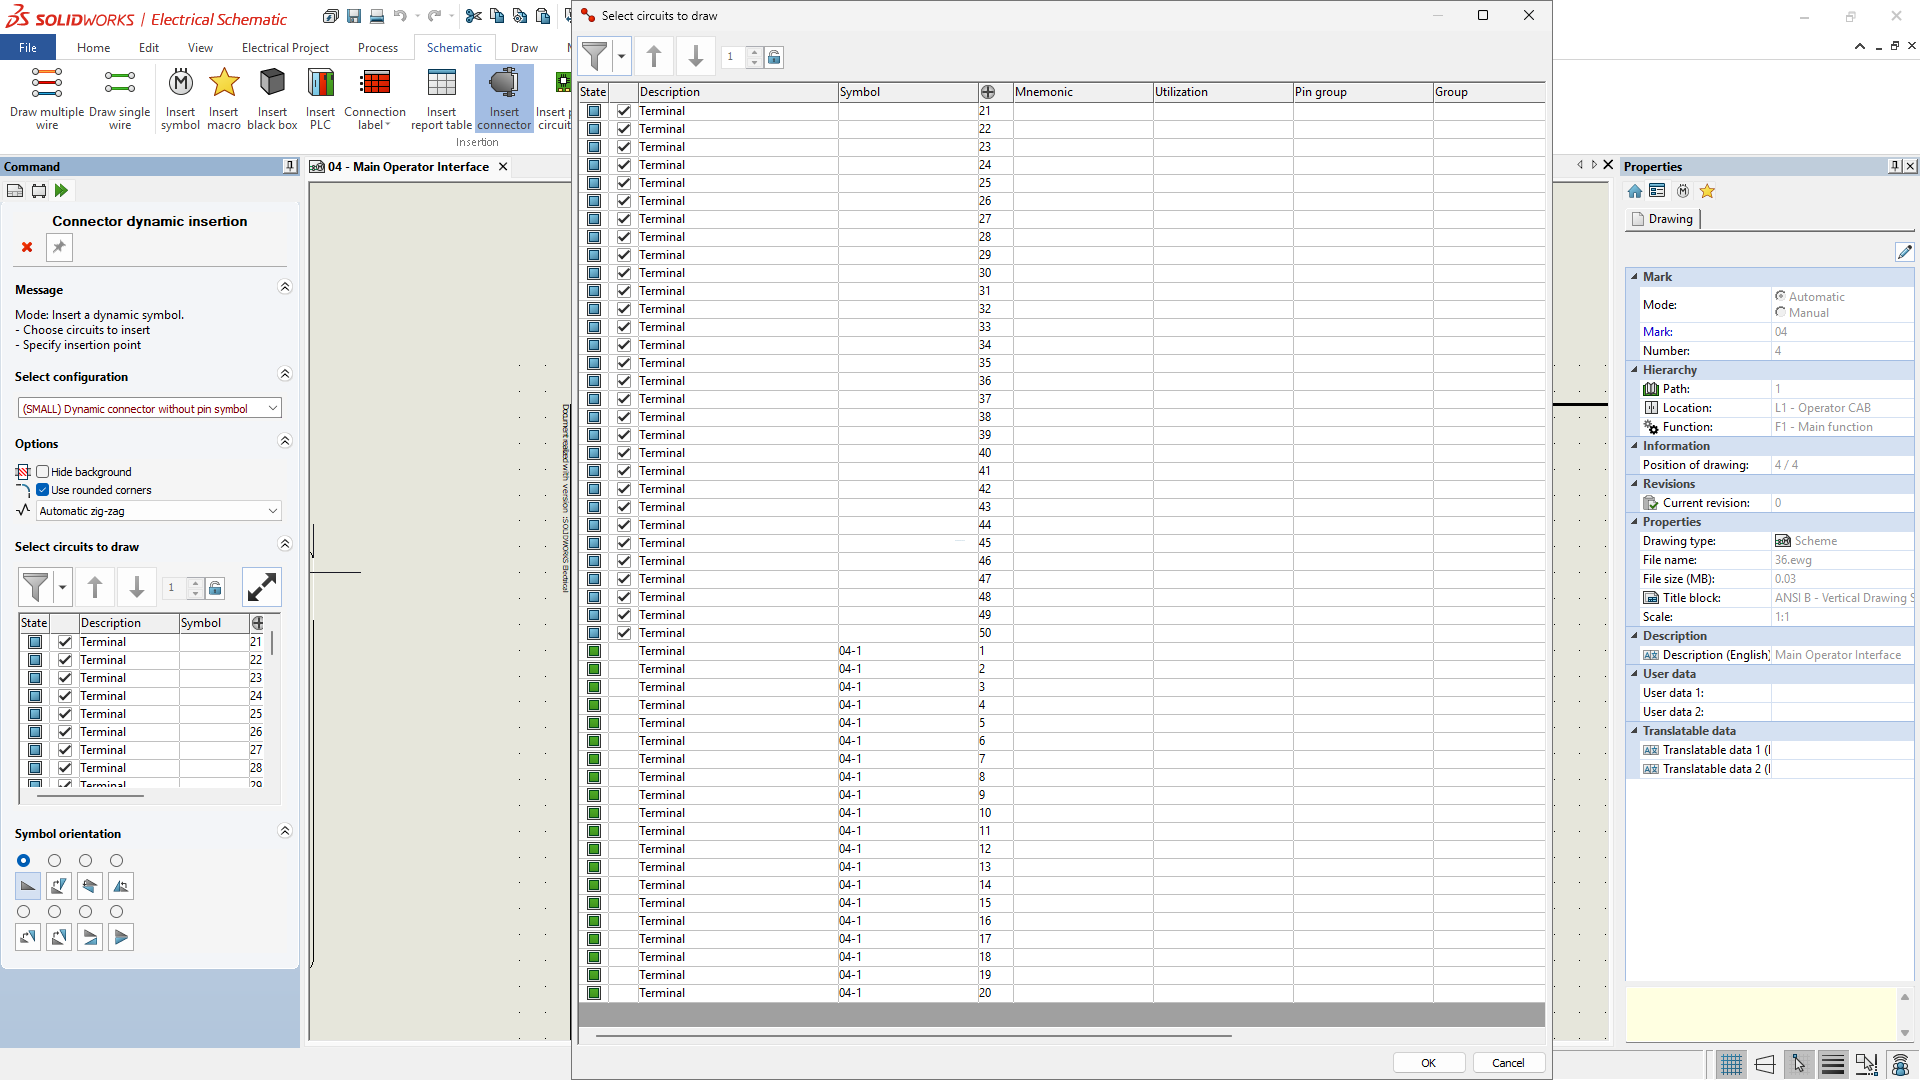Click the OK button
1920x1080 pixels.
1428,1063
